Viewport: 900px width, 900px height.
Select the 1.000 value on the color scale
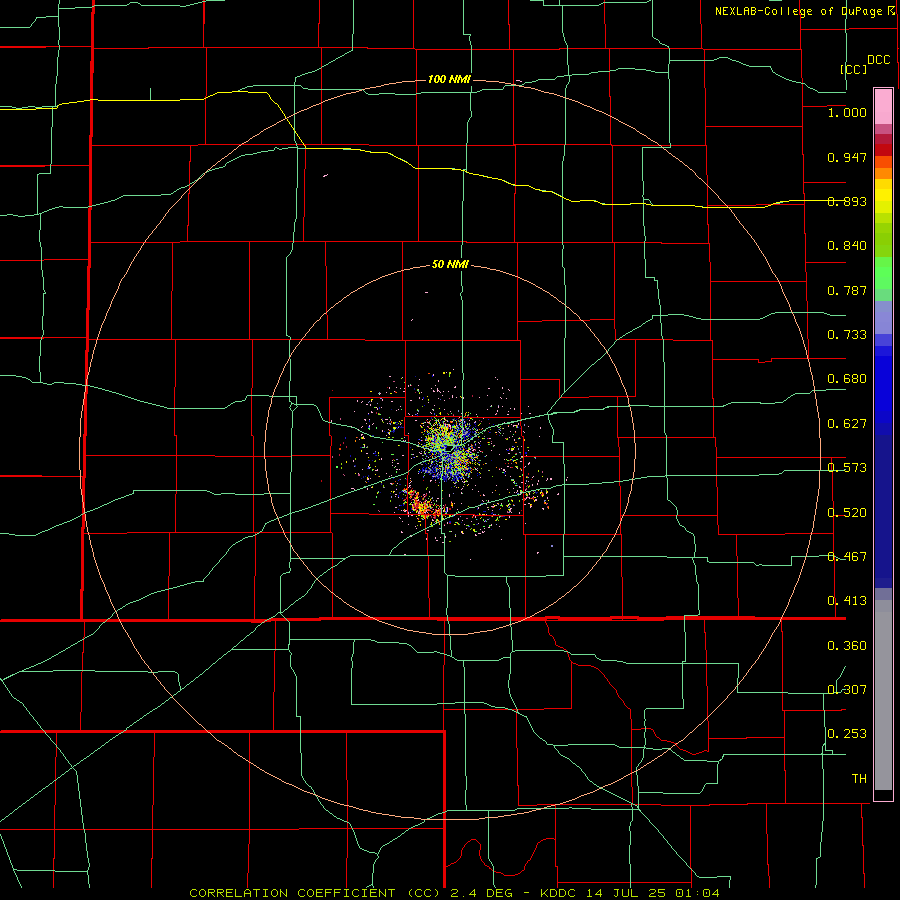(847, 112)
